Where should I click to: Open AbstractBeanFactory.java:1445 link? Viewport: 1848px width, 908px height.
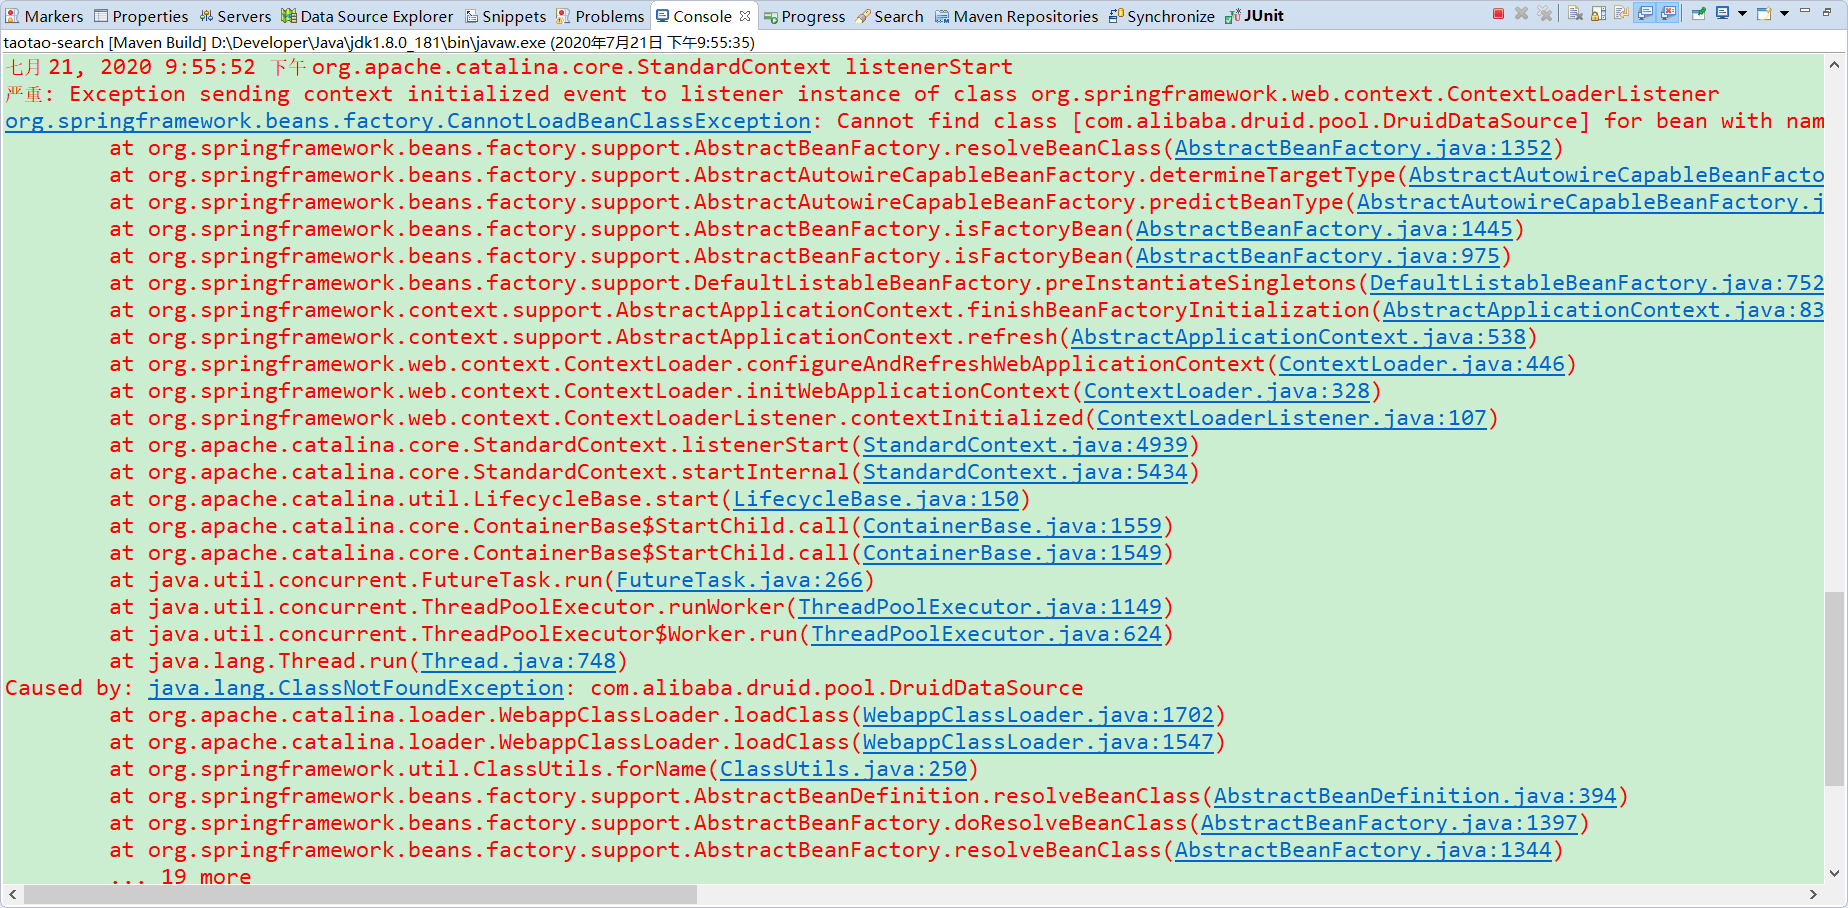click(1324, 229)
